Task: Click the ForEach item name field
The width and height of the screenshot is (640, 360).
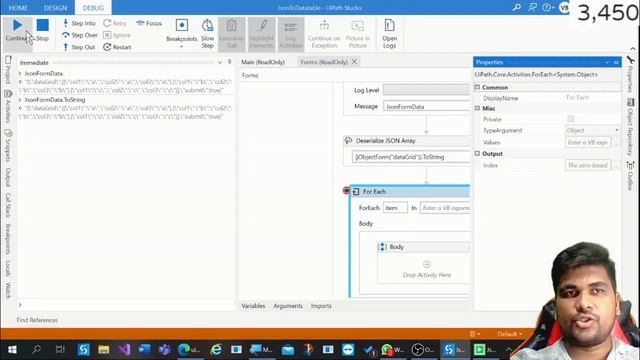Action: pyautogui.click(x=395, y=208)
